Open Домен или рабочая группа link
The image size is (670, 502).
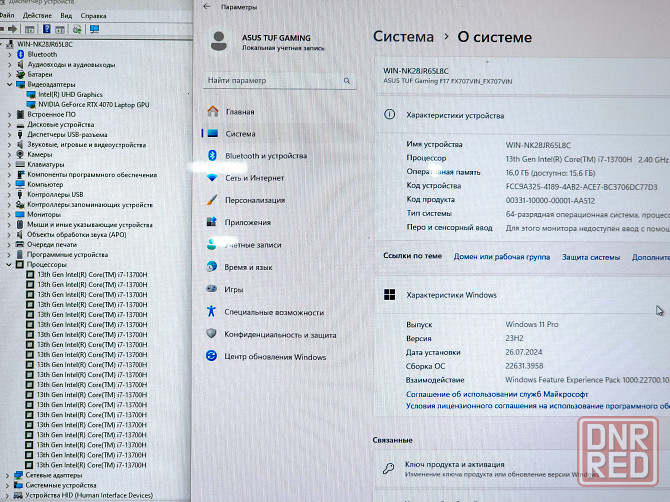click(502, 257)
